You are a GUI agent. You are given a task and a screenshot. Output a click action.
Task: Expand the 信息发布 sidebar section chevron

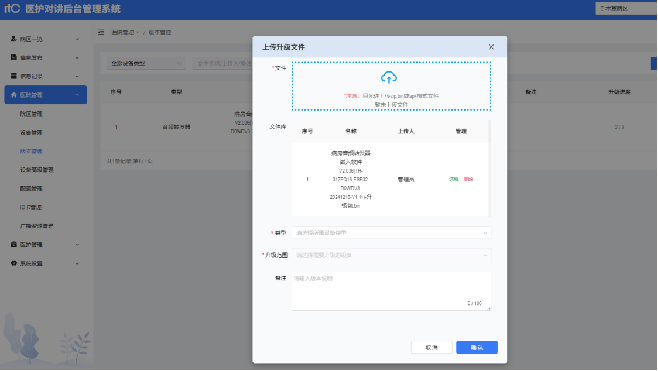pos(77,57)
